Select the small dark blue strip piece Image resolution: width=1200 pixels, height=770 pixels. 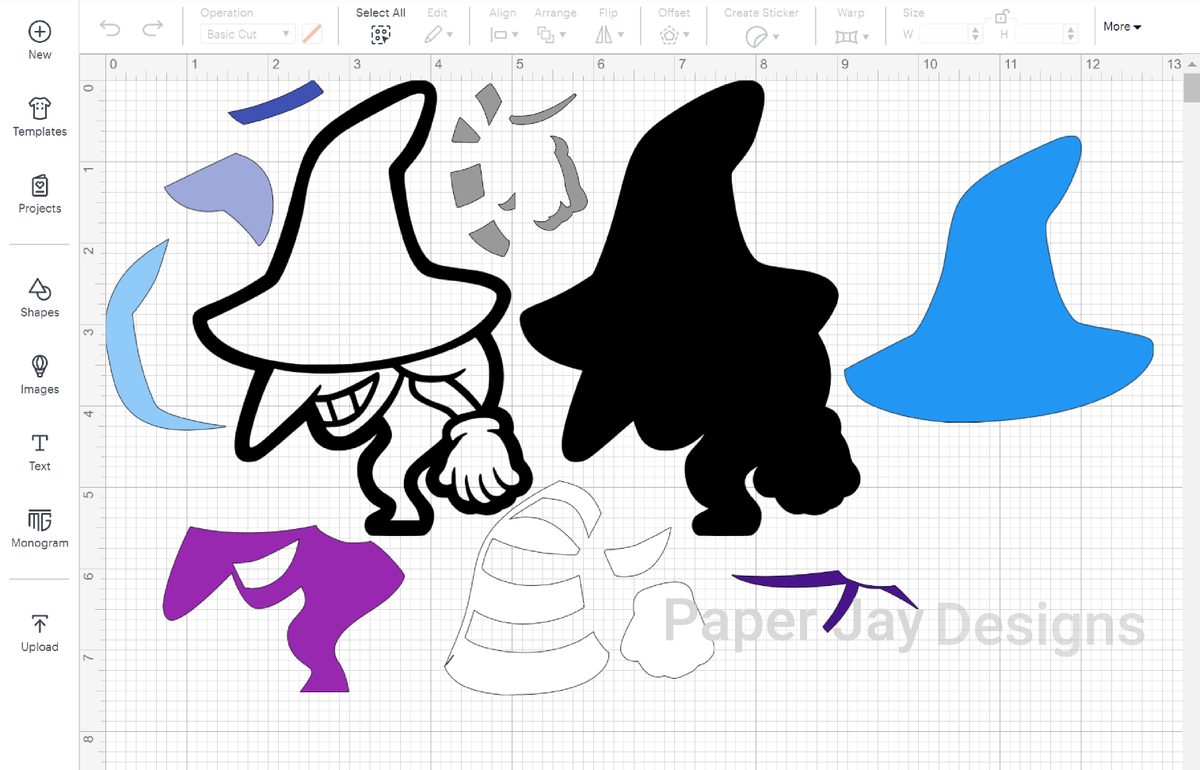(x=275, y=103)
